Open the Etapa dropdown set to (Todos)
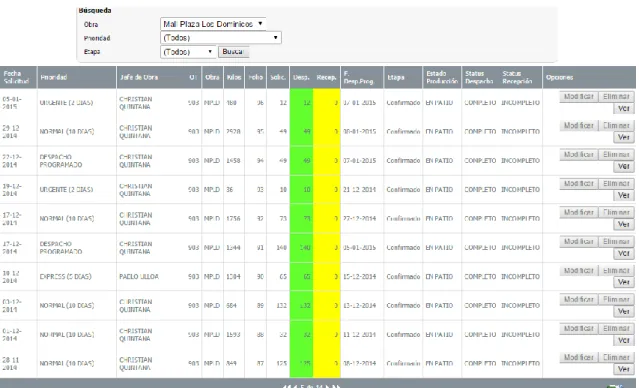 pos(188,52)
